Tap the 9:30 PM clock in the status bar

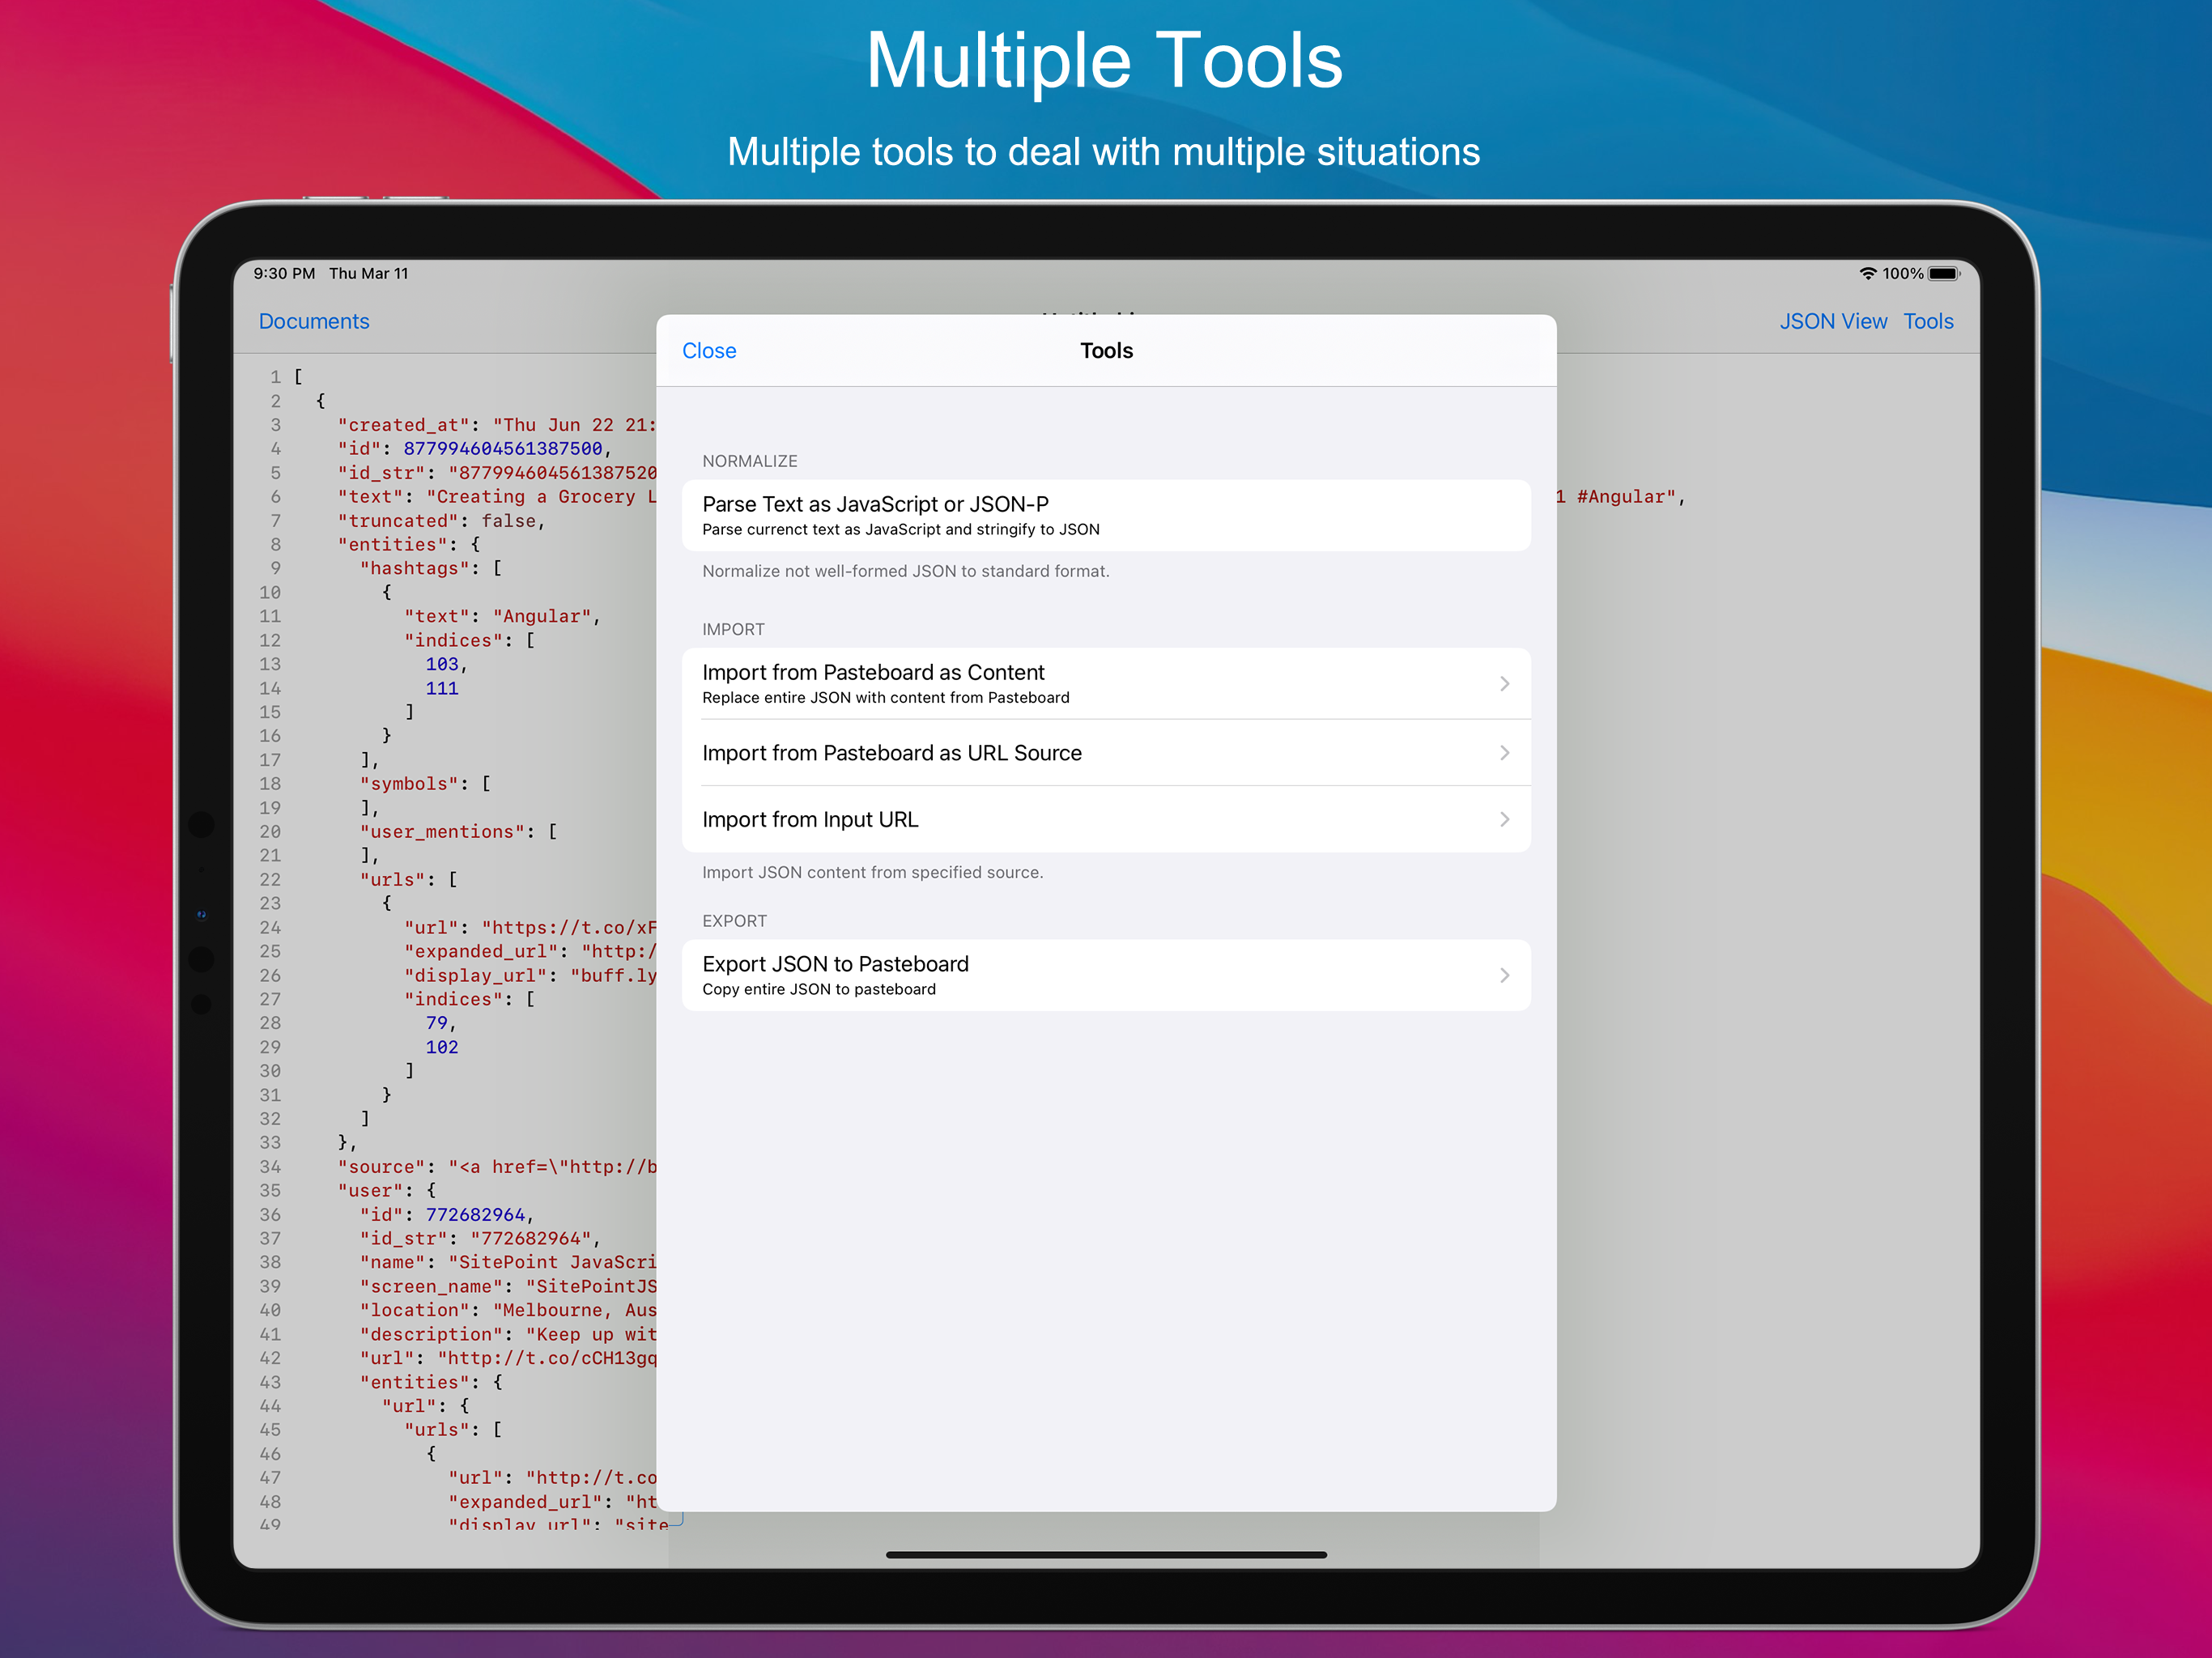[284, 273]
